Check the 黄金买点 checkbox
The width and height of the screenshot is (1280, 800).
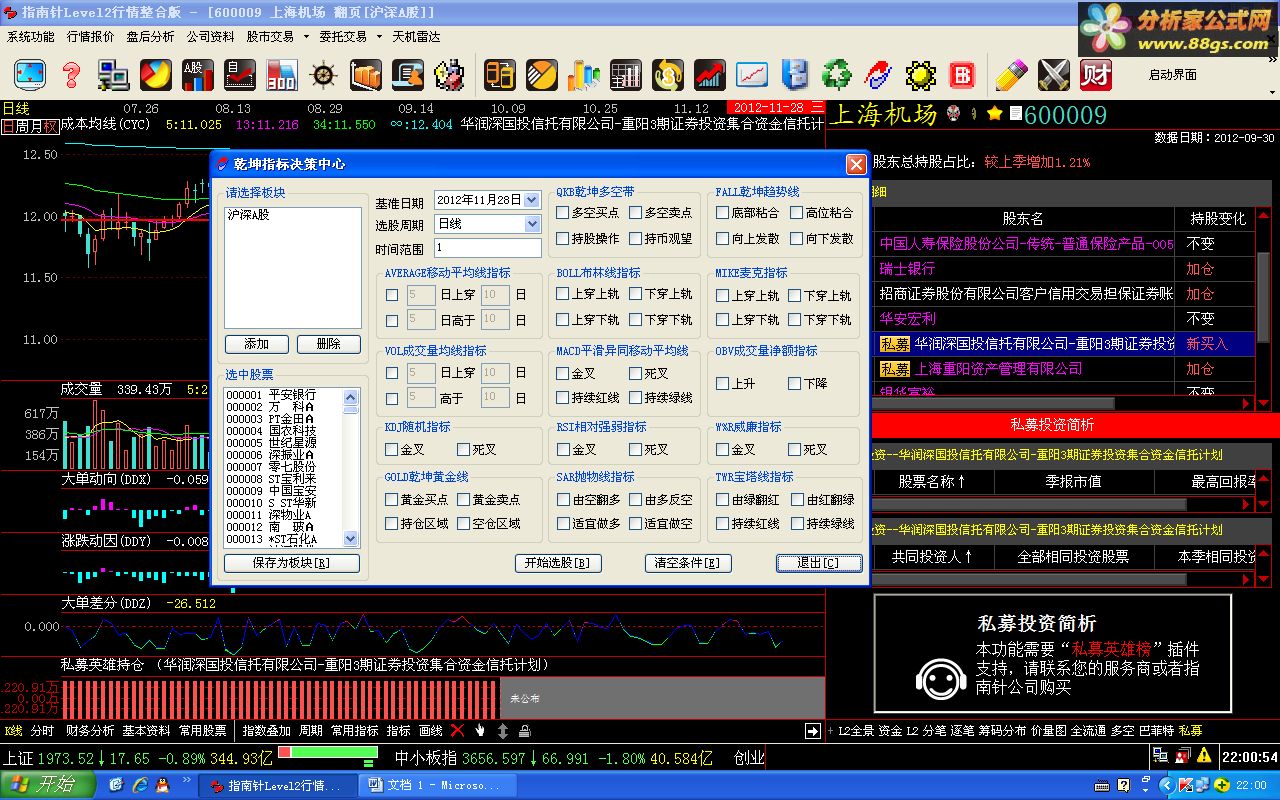392,499
